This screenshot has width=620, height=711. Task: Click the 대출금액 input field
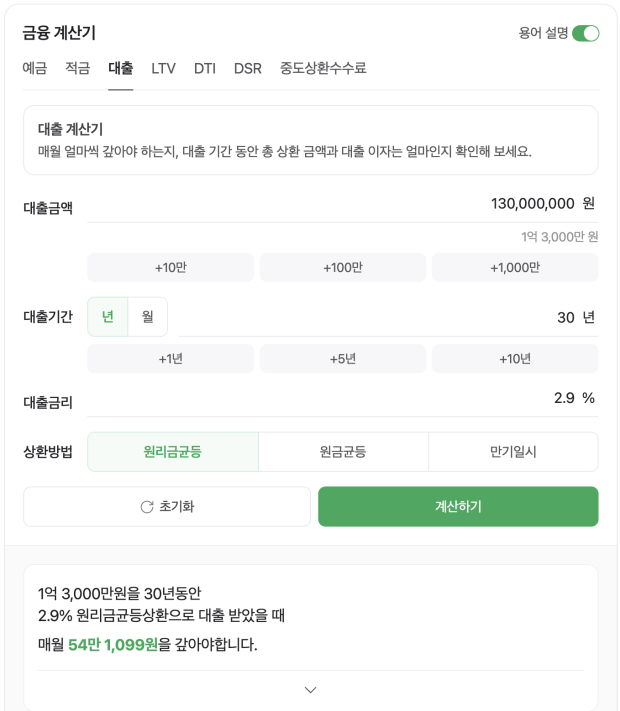(x=330, y=204)
